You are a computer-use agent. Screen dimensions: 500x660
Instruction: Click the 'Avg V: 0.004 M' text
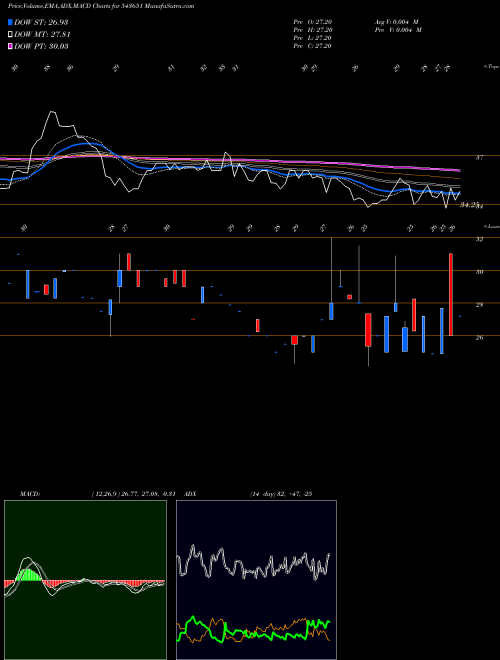396,22
